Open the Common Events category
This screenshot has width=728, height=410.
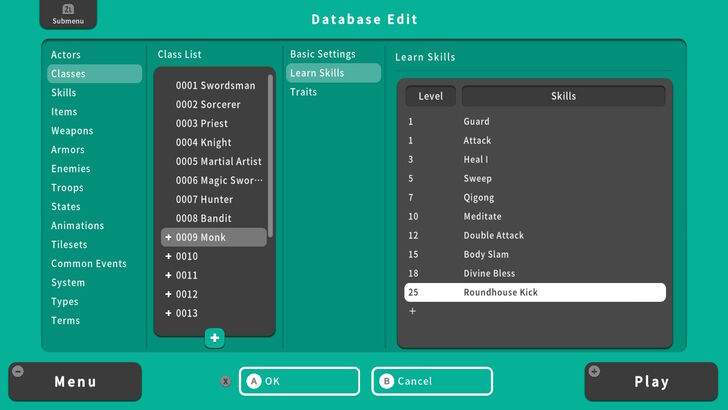click(x=89, y=264)
